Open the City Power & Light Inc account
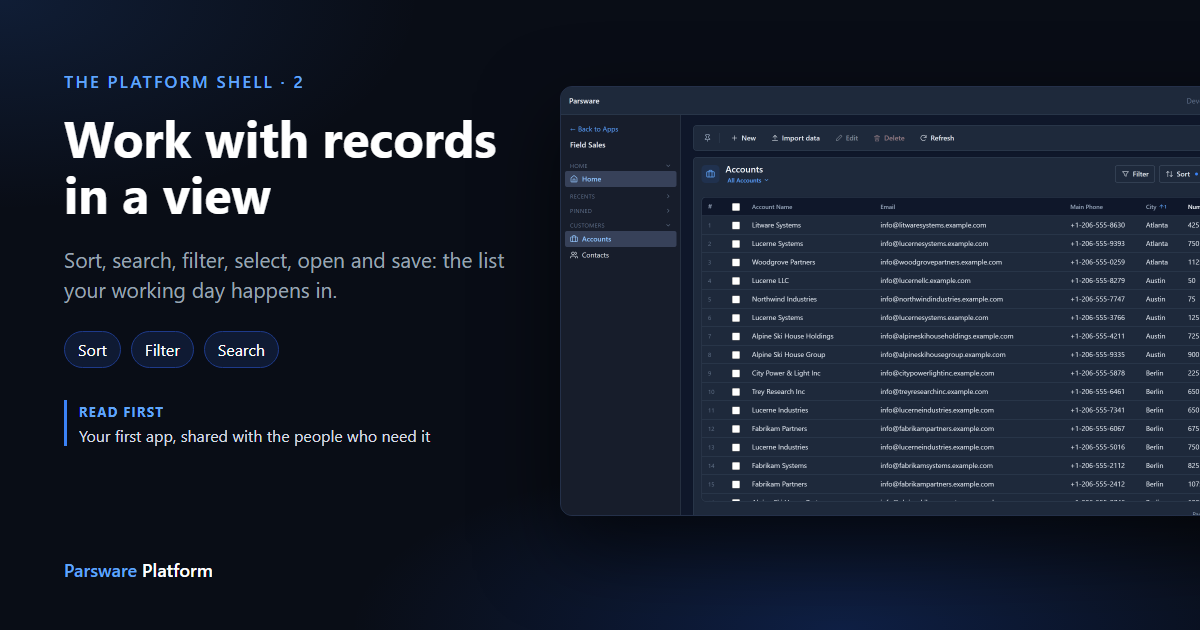 (786, 373)
